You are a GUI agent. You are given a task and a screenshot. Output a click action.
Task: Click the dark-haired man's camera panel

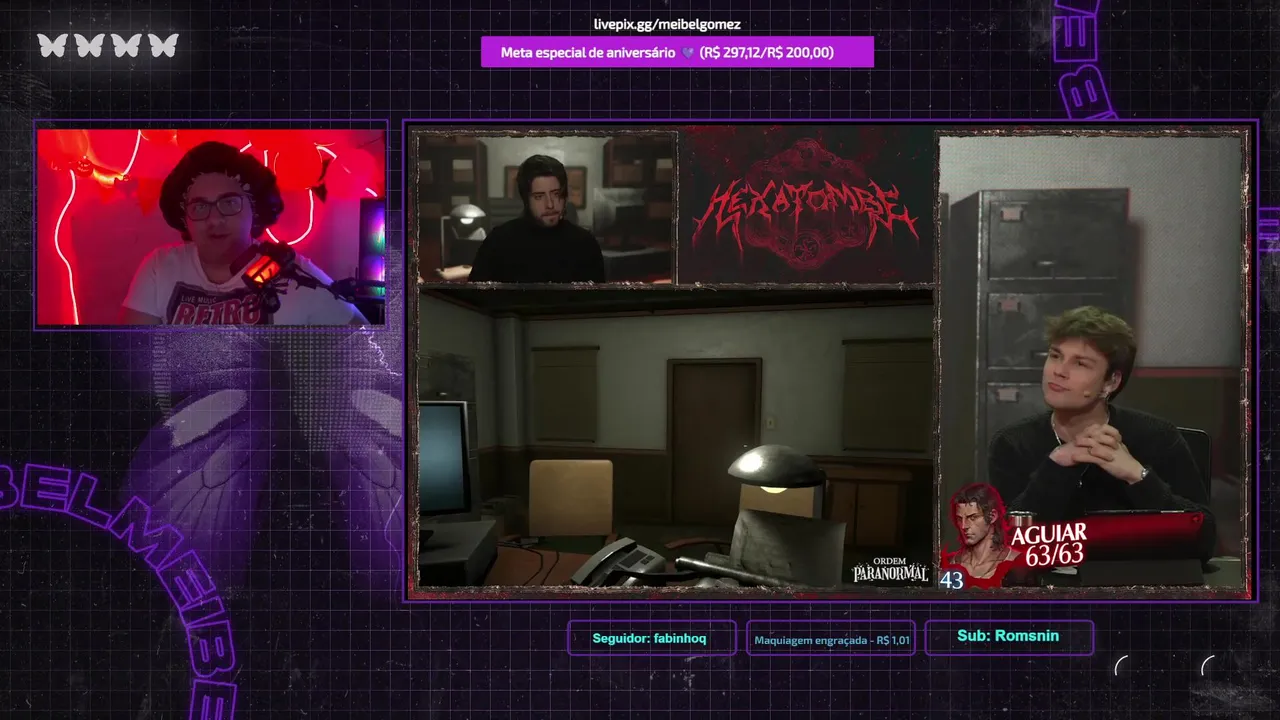pyautogui.click(x=547, y=208)
